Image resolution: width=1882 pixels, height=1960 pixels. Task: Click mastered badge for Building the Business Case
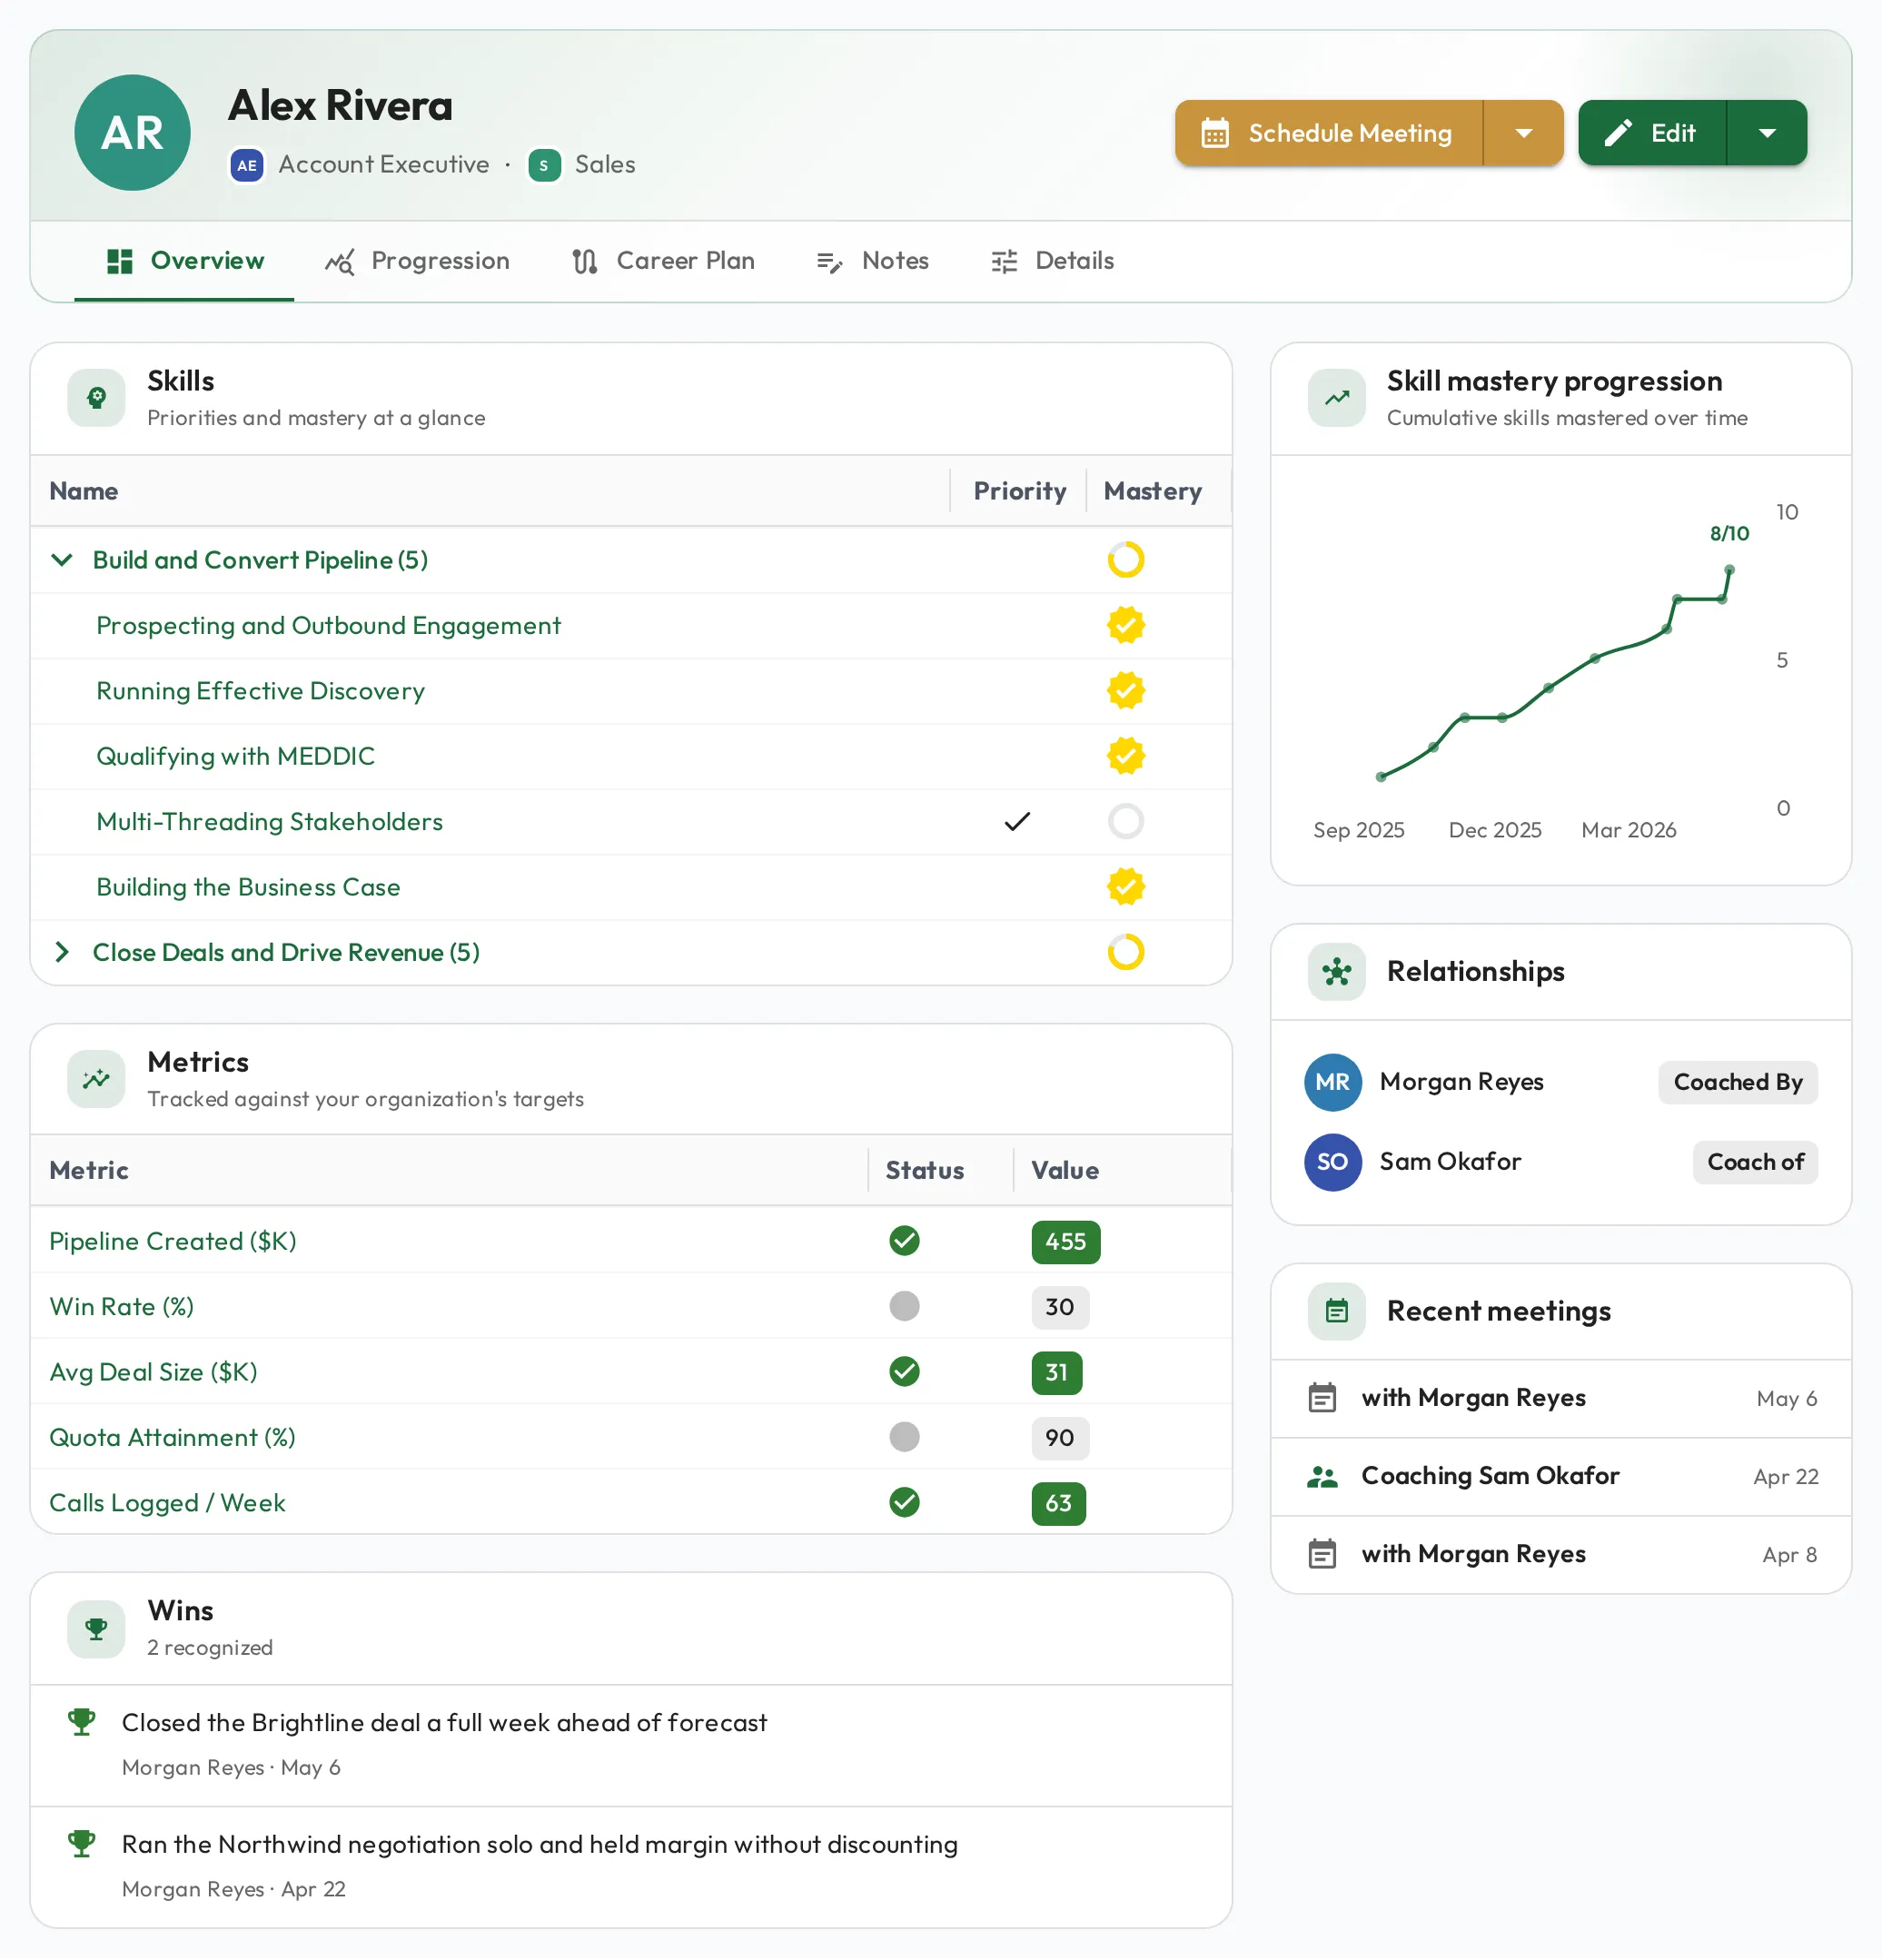coord(1126,888)
